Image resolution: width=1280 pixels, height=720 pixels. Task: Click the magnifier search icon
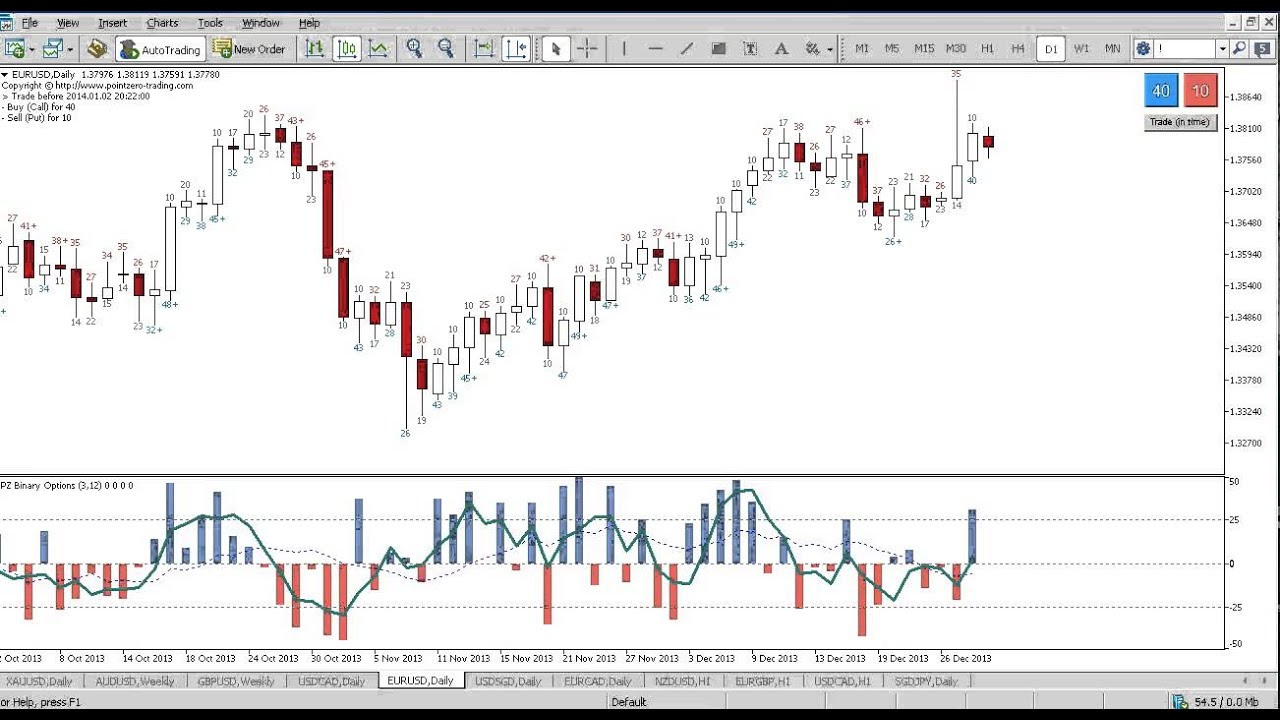point(1240,48)
